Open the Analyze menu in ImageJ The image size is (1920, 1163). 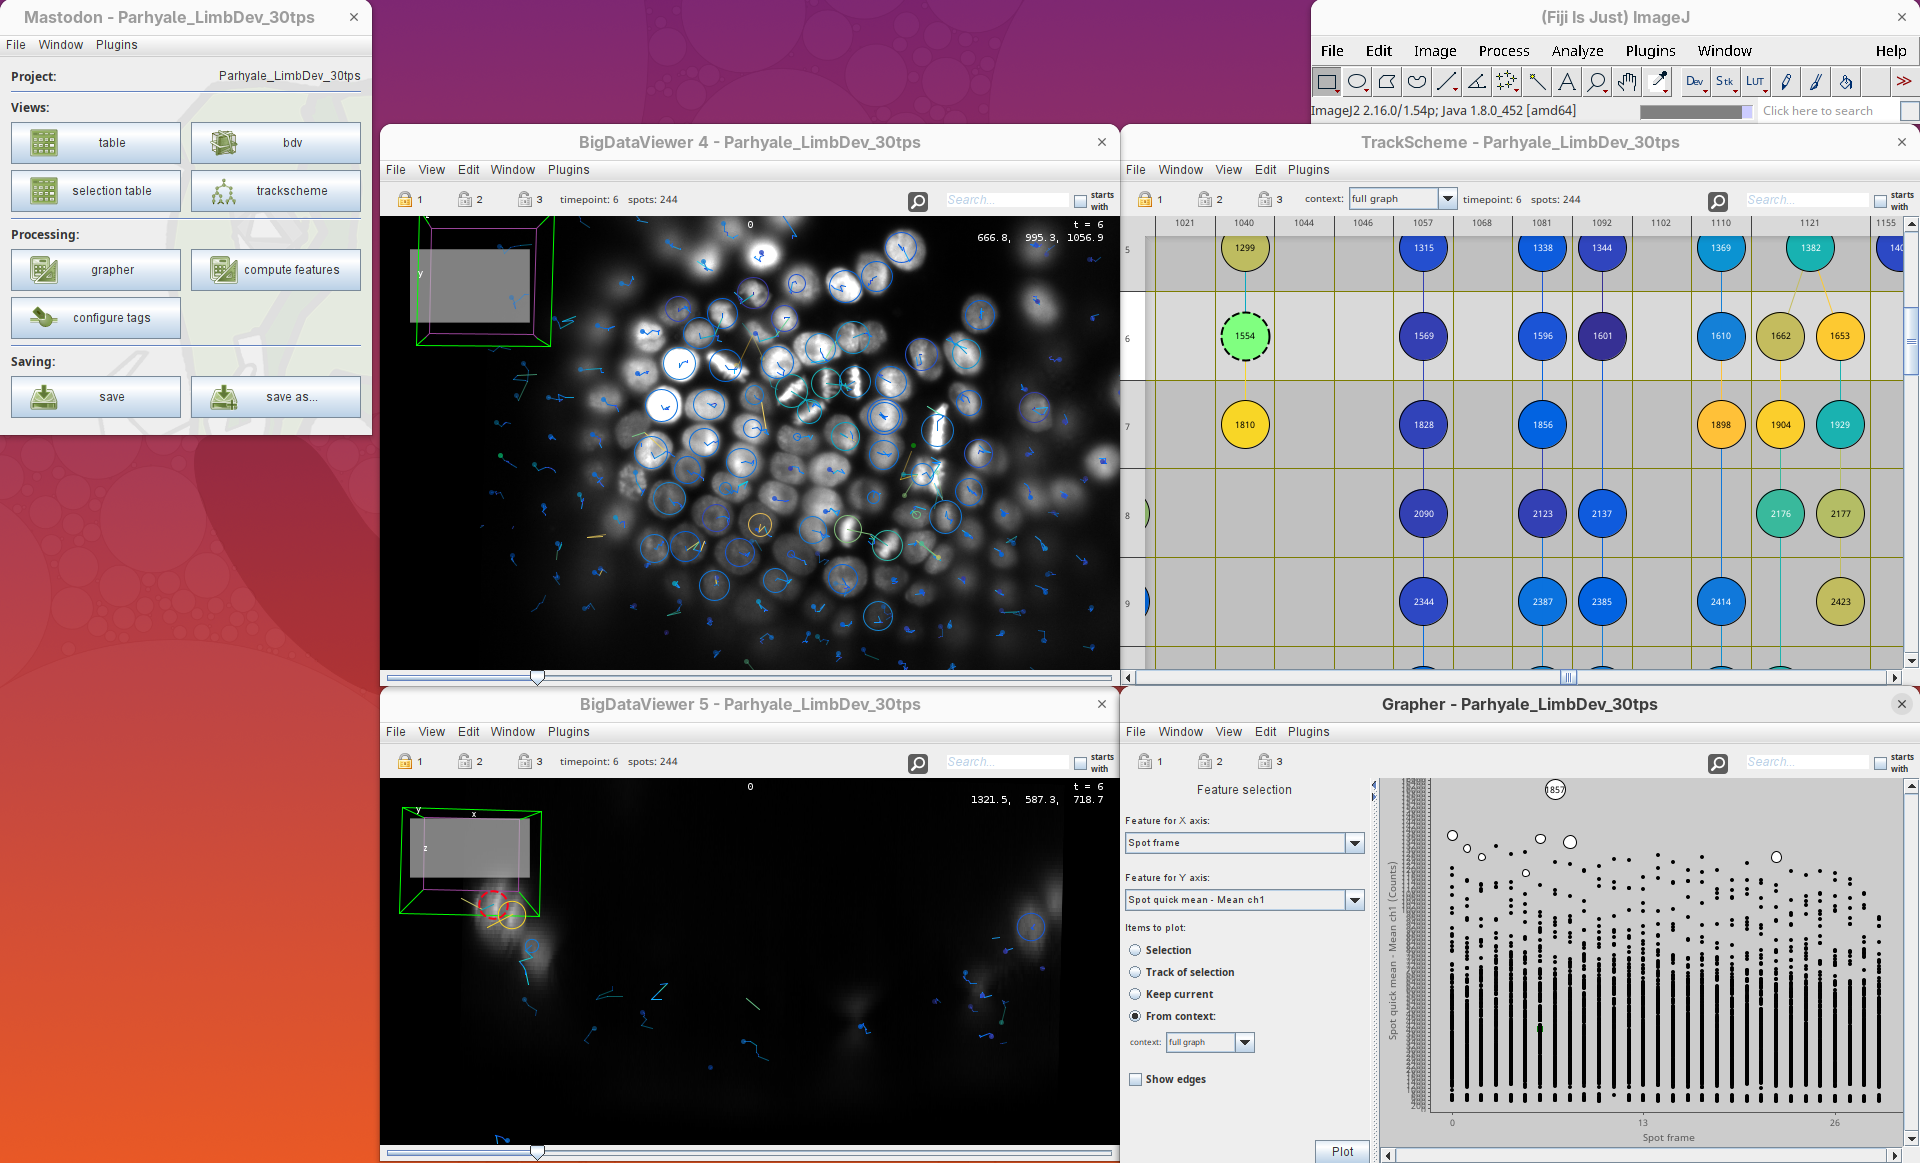point(1577,51)
